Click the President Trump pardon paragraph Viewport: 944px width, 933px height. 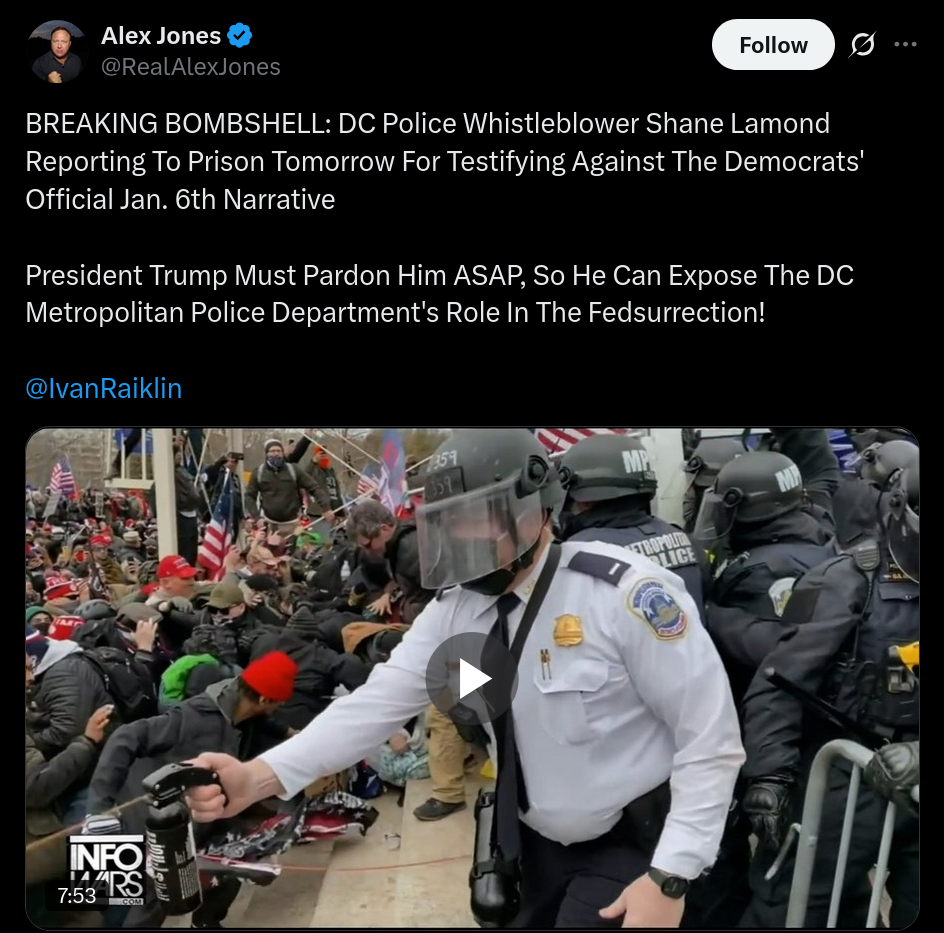click(439, 294)
